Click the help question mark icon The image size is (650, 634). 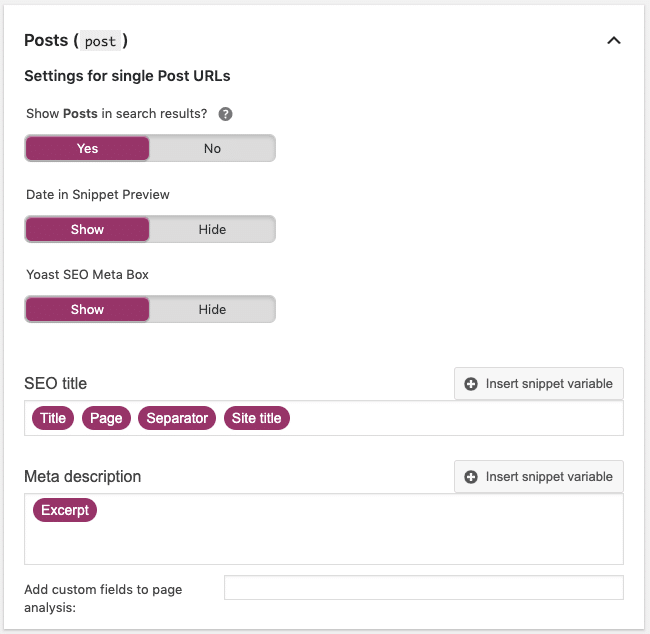pyautogui.click(x=225, y=114)
